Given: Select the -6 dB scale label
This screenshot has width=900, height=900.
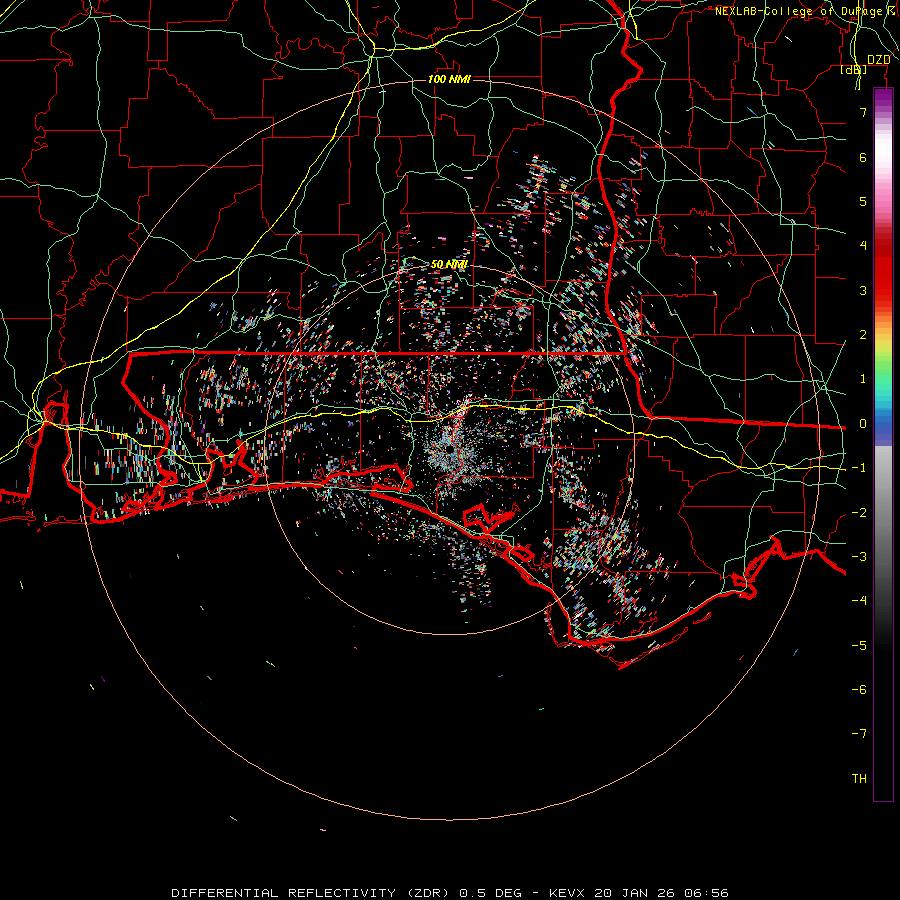Looking at the screenshot, I should (859, 689).
